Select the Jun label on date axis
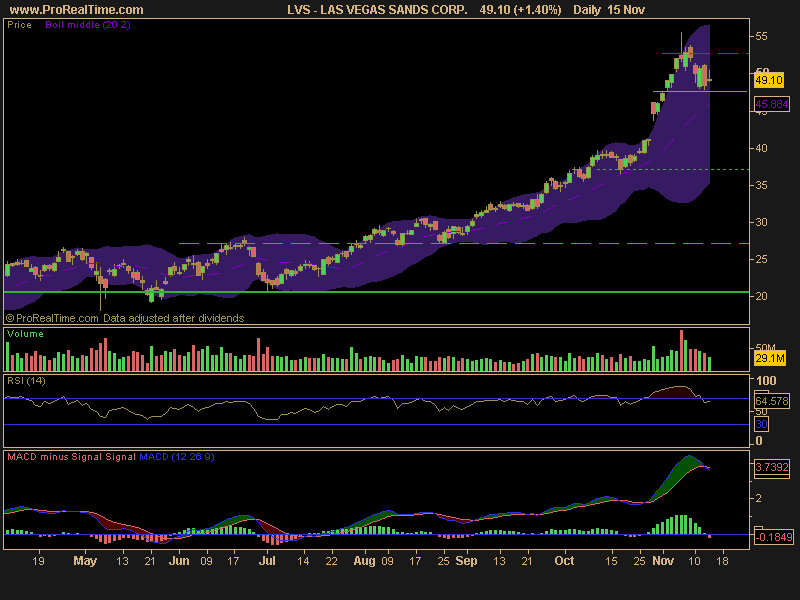This screenshot has width=800, height=600. (x=179, y=561)
